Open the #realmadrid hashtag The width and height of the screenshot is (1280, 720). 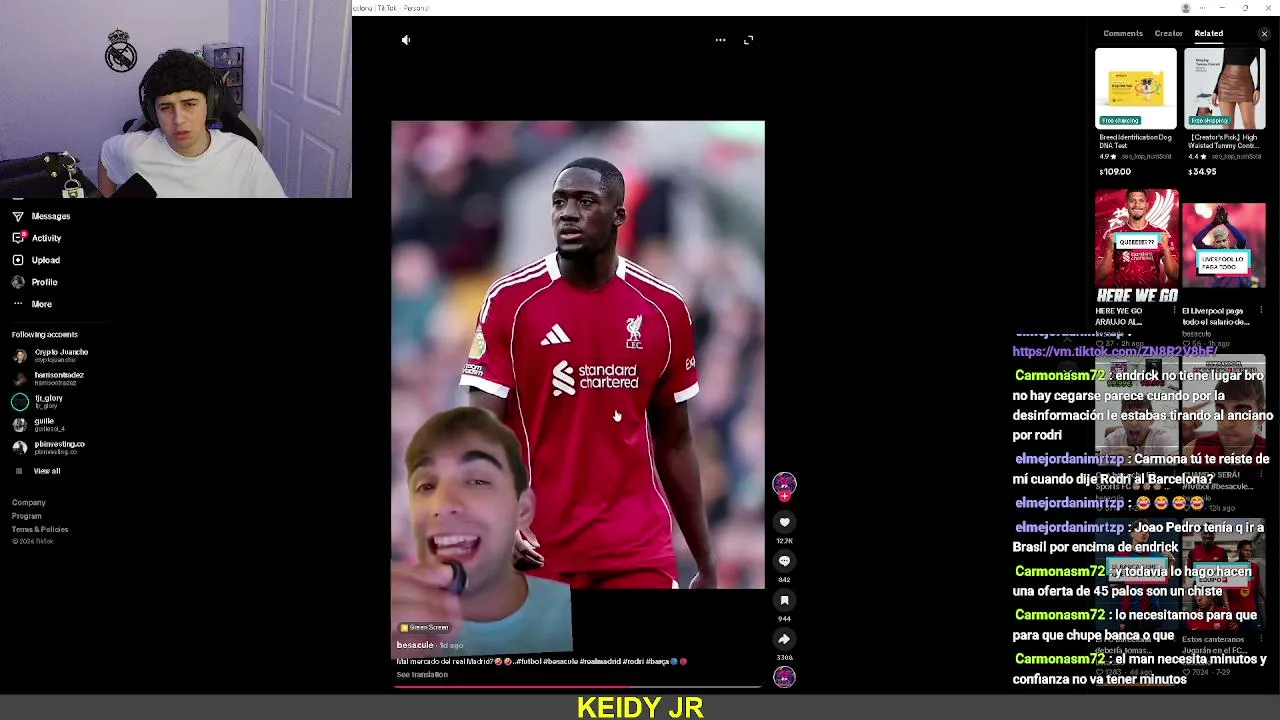click(x=600, y=661)
